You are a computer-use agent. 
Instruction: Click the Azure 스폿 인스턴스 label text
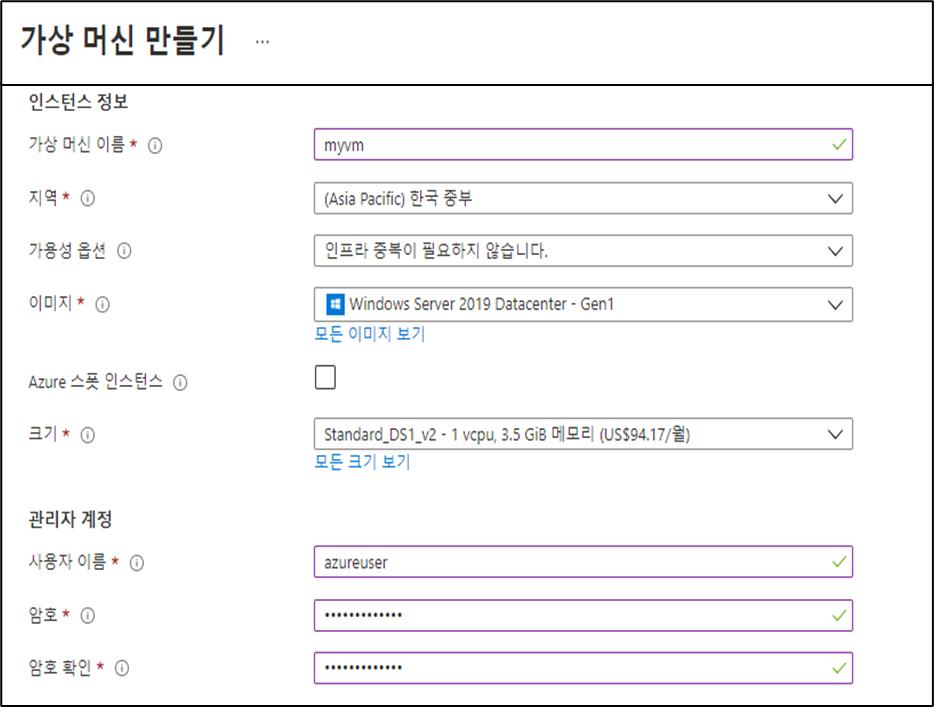[95, 382]
